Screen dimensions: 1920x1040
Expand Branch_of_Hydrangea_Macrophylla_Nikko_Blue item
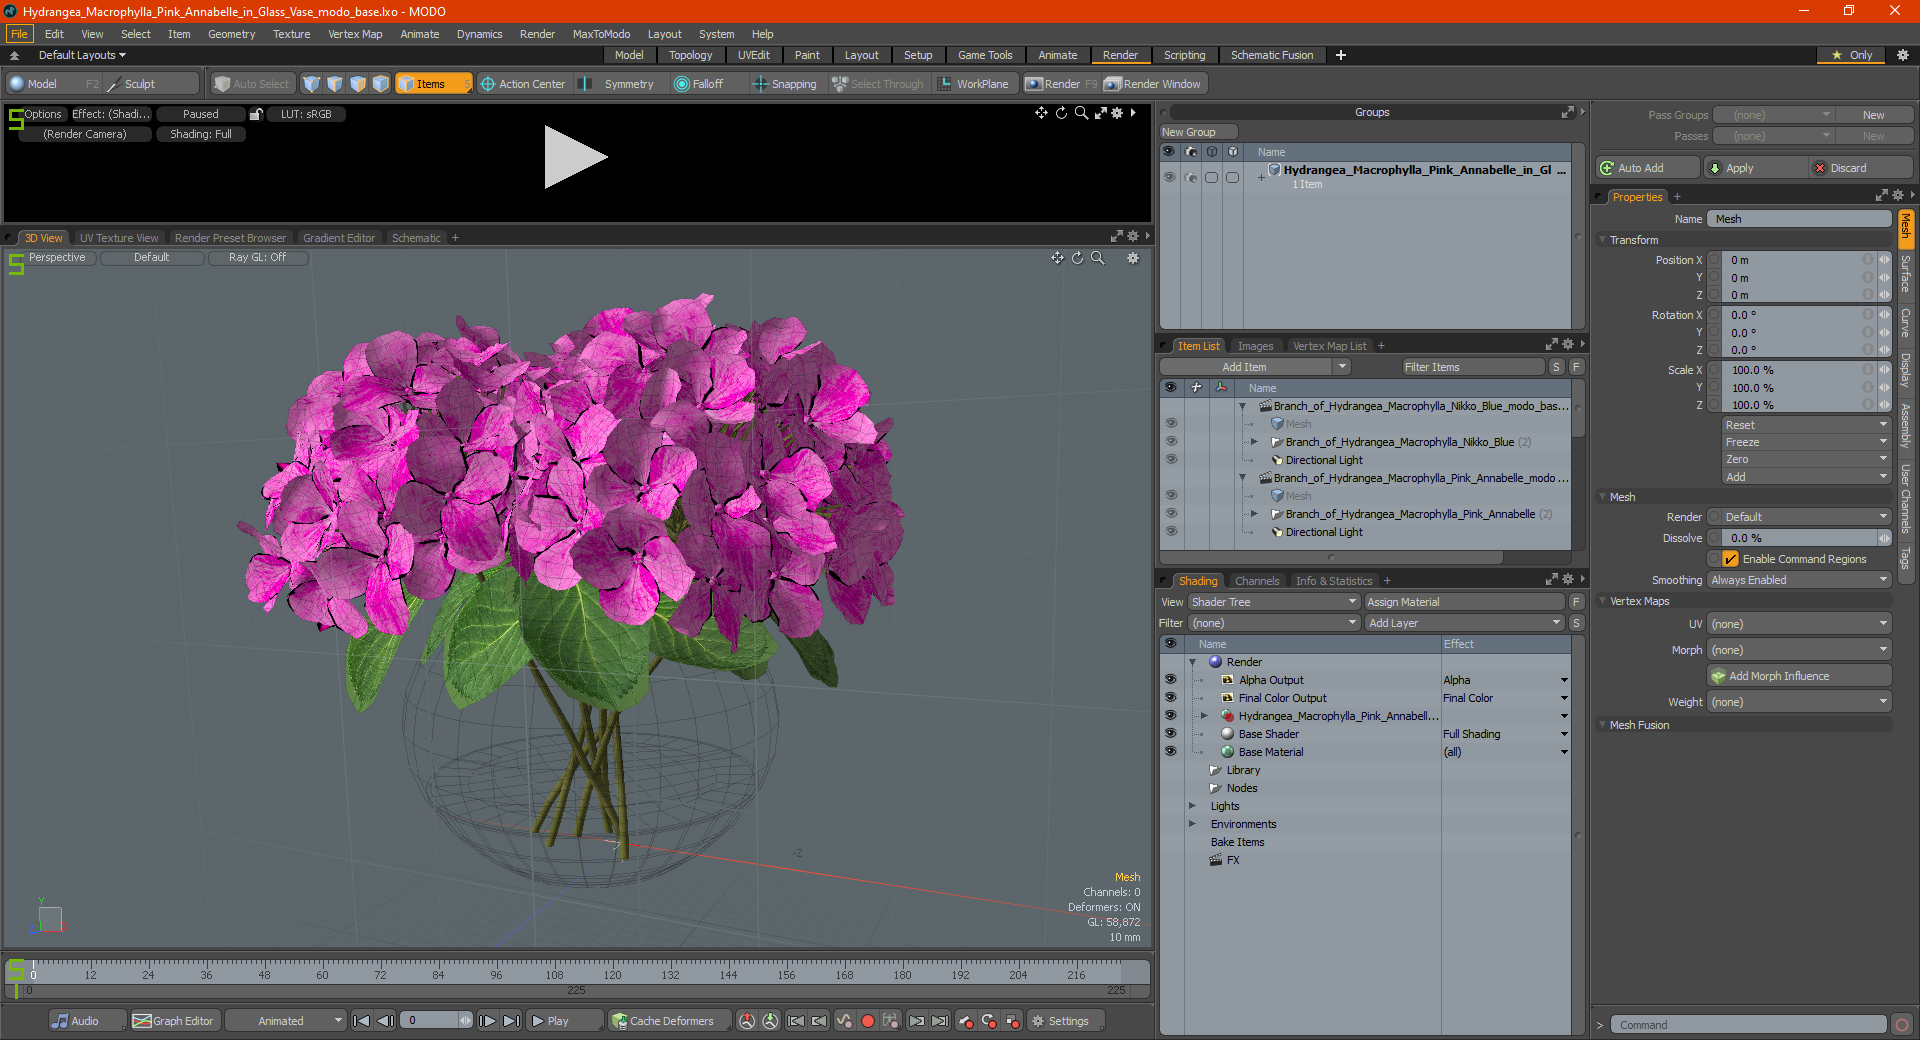coord(1254,442)
